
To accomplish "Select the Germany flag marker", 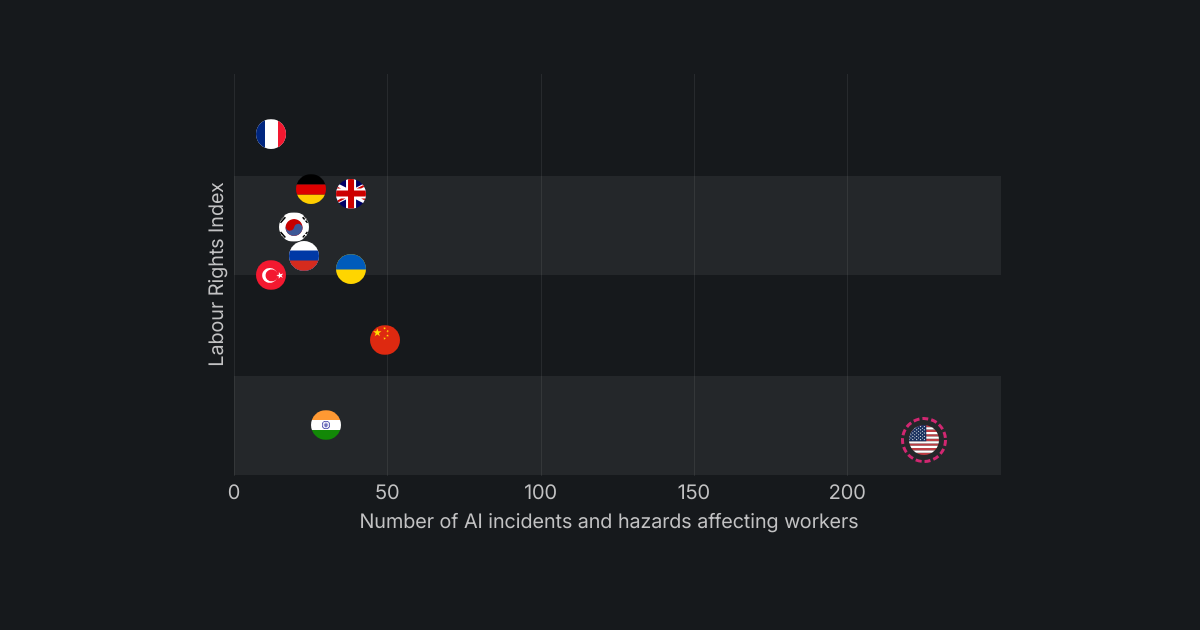I will 311,189.
